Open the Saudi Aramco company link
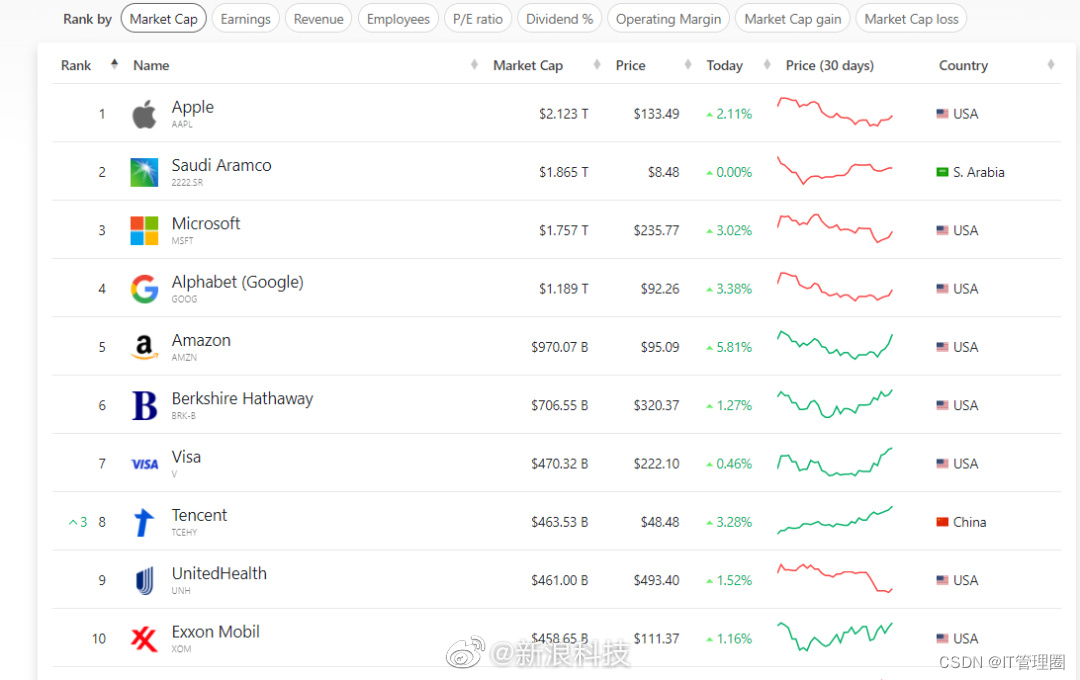 tap(221, 165)
